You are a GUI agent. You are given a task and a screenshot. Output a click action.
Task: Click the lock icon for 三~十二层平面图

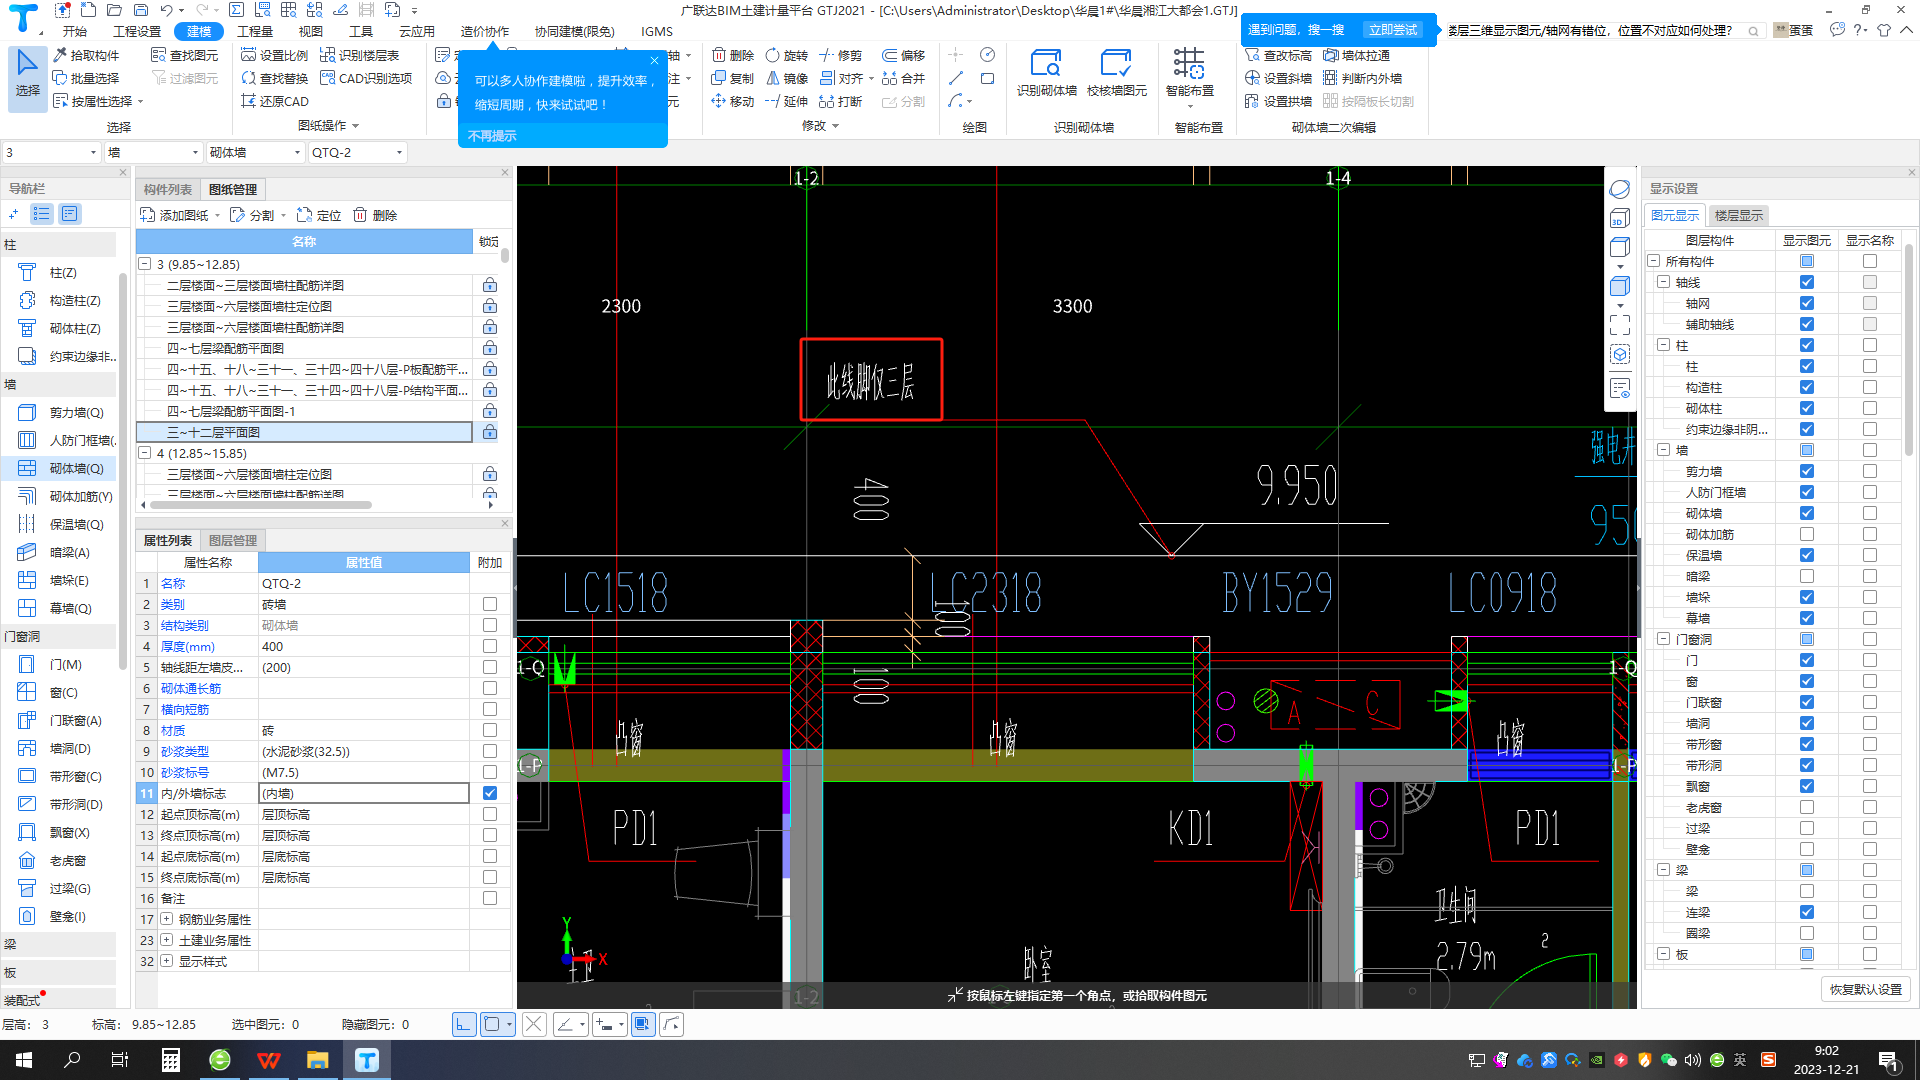click(x=489, y=432)
